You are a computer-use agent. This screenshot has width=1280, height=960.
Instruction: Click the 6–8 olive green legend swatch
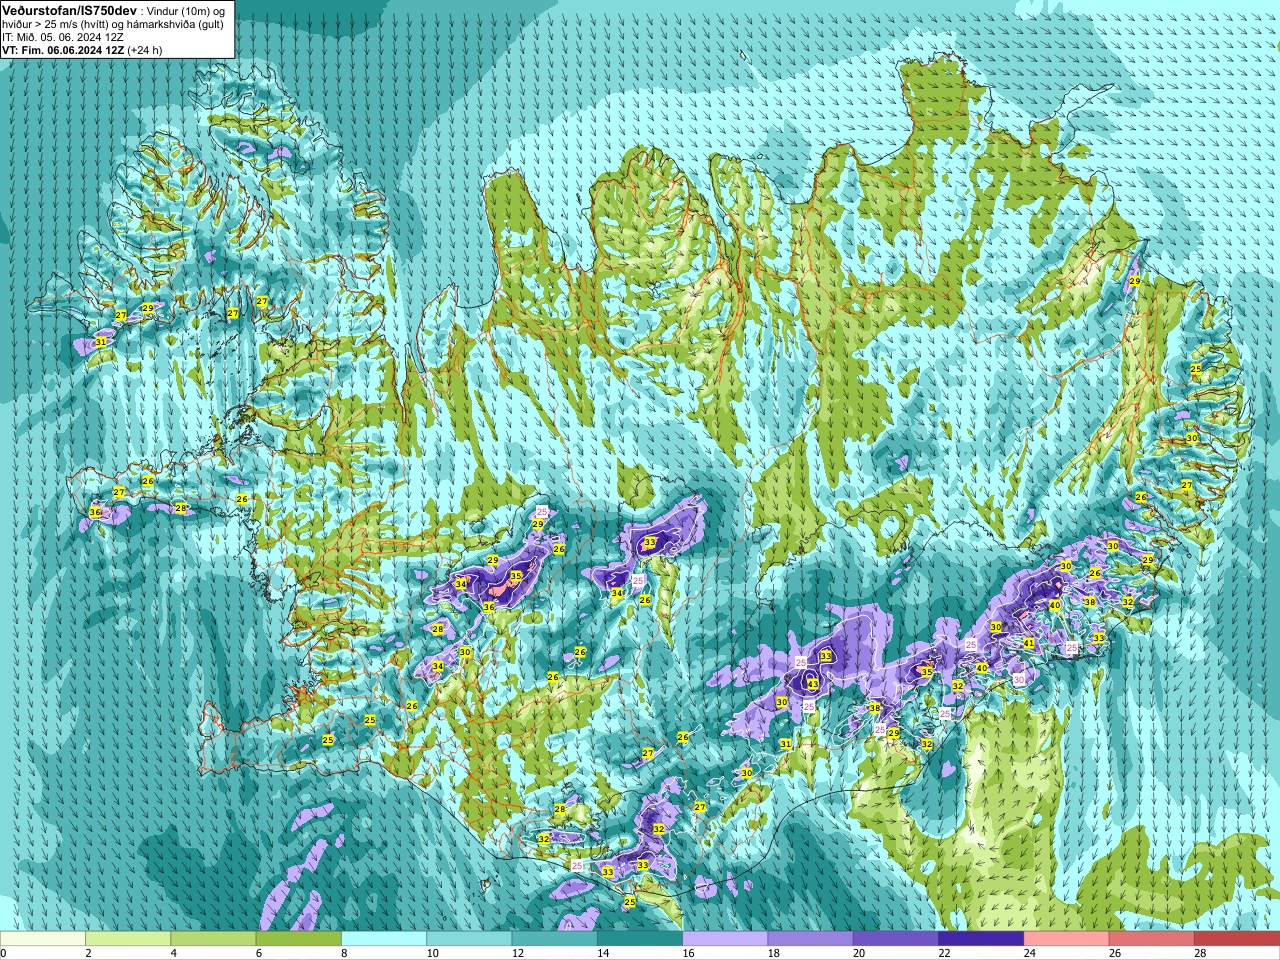(x=298, y=939)
